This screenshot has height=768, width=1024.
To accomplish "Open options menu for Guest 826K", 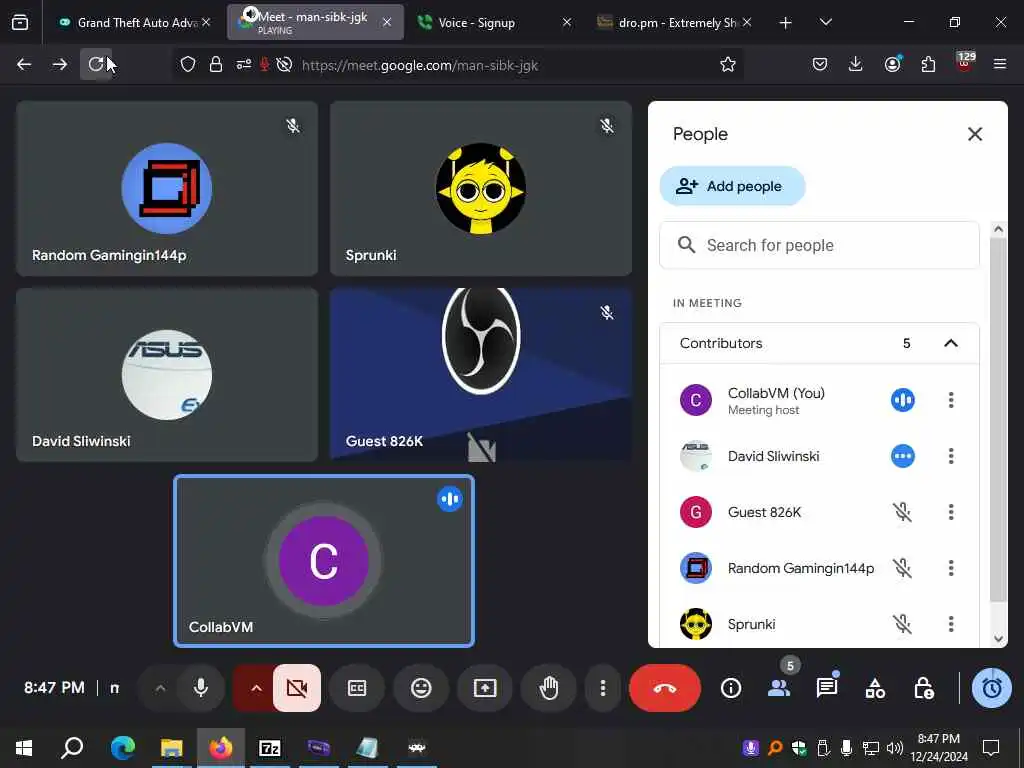I will pyautogui.click(x=951, y=512).
